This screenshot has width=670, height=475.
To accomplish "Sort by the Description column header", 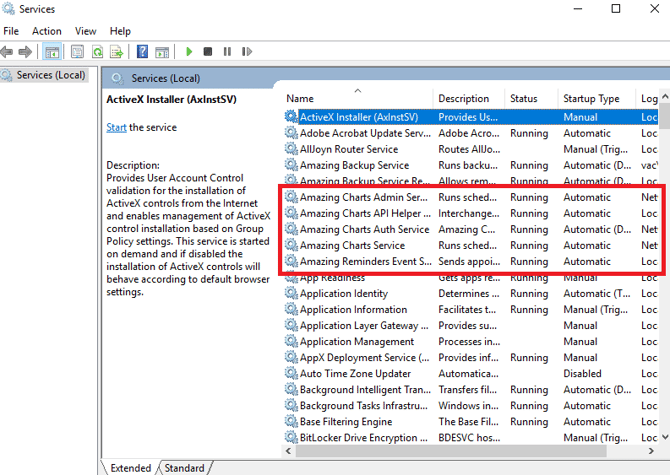I will click(x=469, y=99).
